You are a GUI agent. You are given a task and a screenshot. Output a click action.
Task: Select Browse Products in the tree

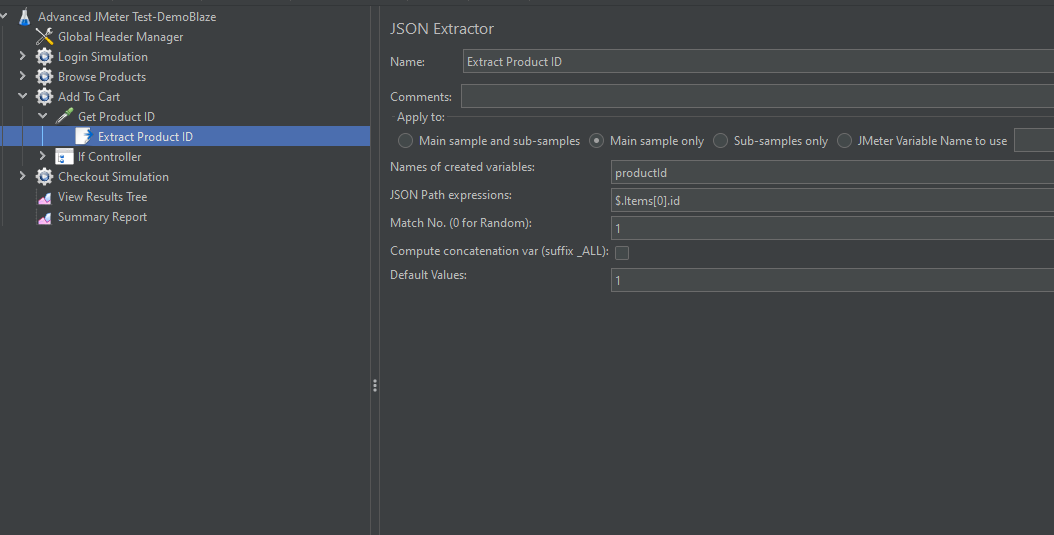[102, 77]
